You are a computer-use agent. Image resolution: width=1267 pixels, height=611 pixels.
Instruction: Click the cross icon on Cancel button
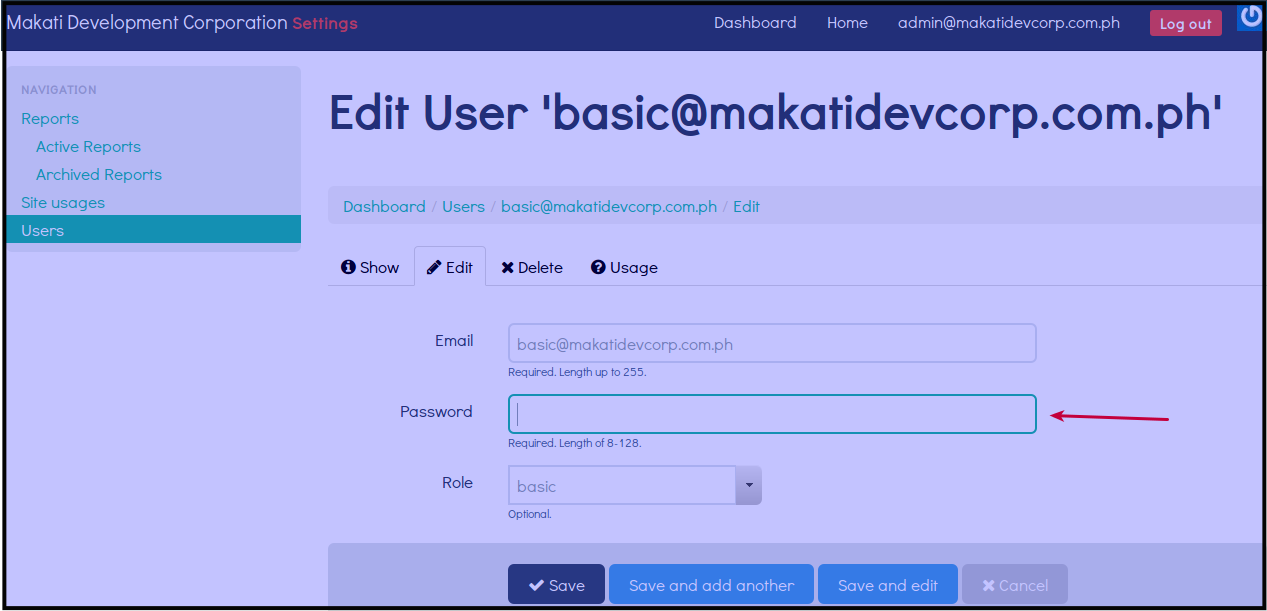point(989,586)
